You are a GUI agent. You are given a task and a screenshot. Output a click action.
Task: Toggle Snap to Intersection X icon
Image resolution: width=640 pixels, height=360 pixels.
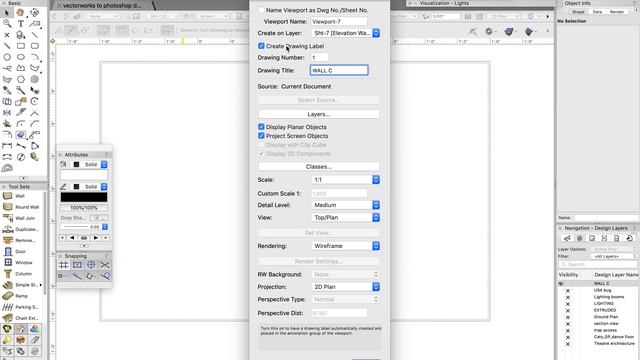105,265
